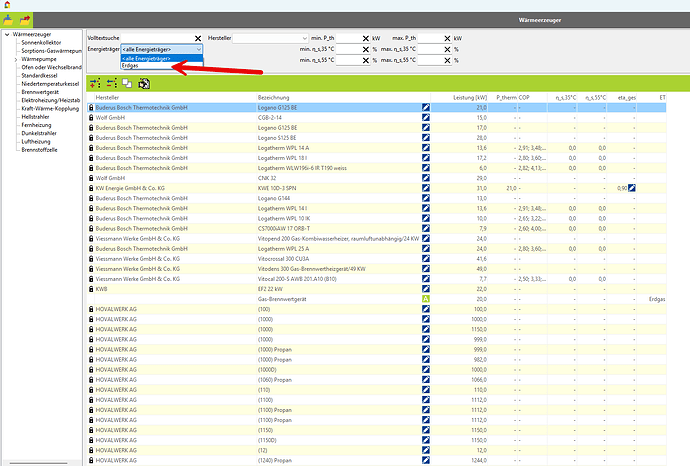The width and height of the screenshot is (690, 466).
Task: Open edit pencil for KWE 10D-3 SPN designation
Action: coord(426,188)
